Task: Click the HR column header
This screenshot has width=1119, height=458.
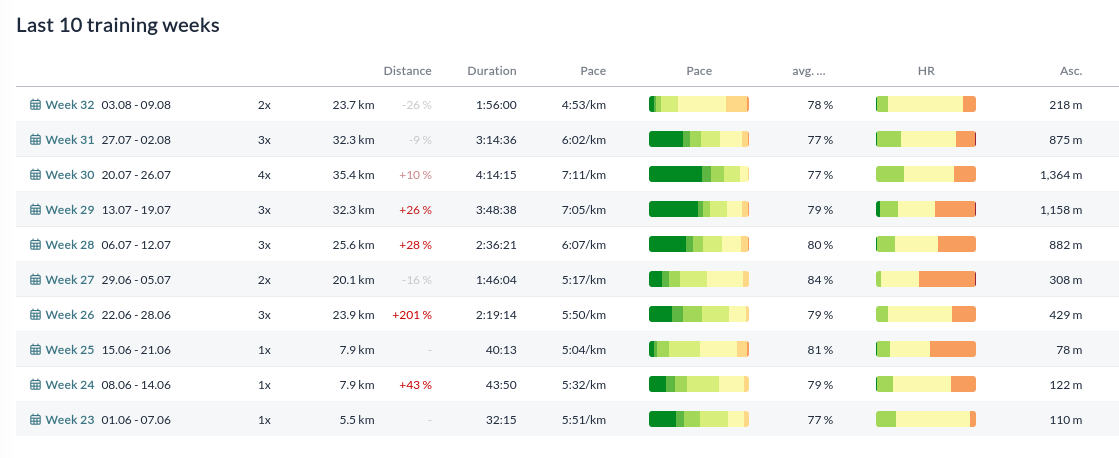Action: 926,71
